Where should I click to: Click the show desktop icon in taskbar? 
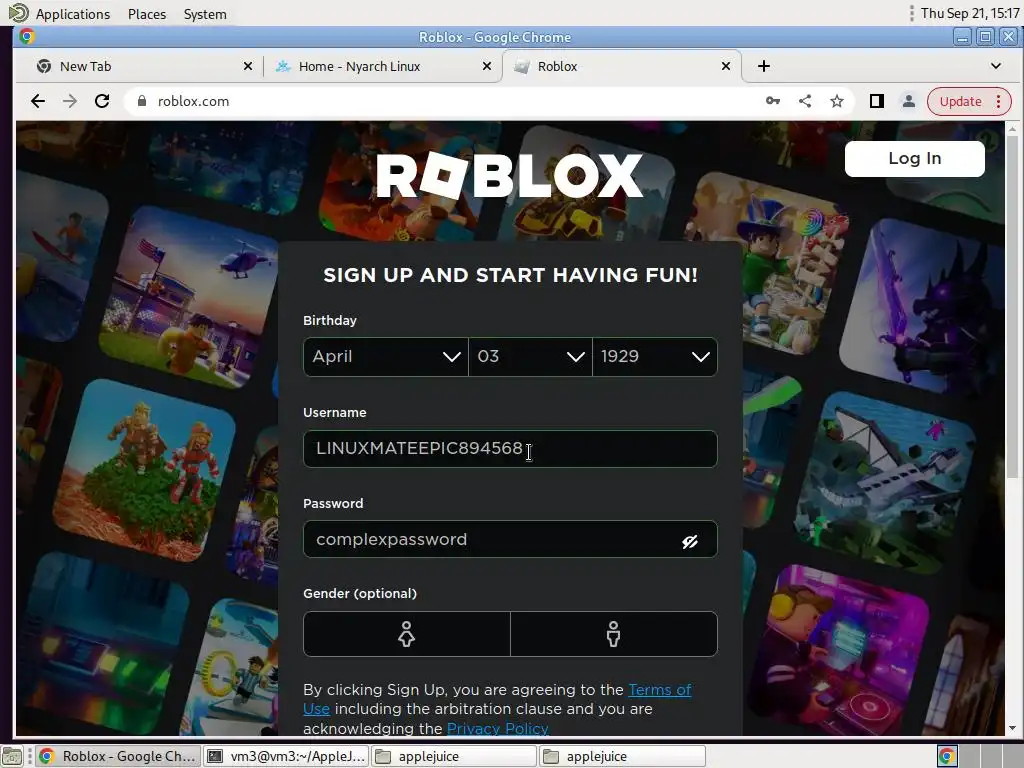pyautogui.click(x=12, y=756)
